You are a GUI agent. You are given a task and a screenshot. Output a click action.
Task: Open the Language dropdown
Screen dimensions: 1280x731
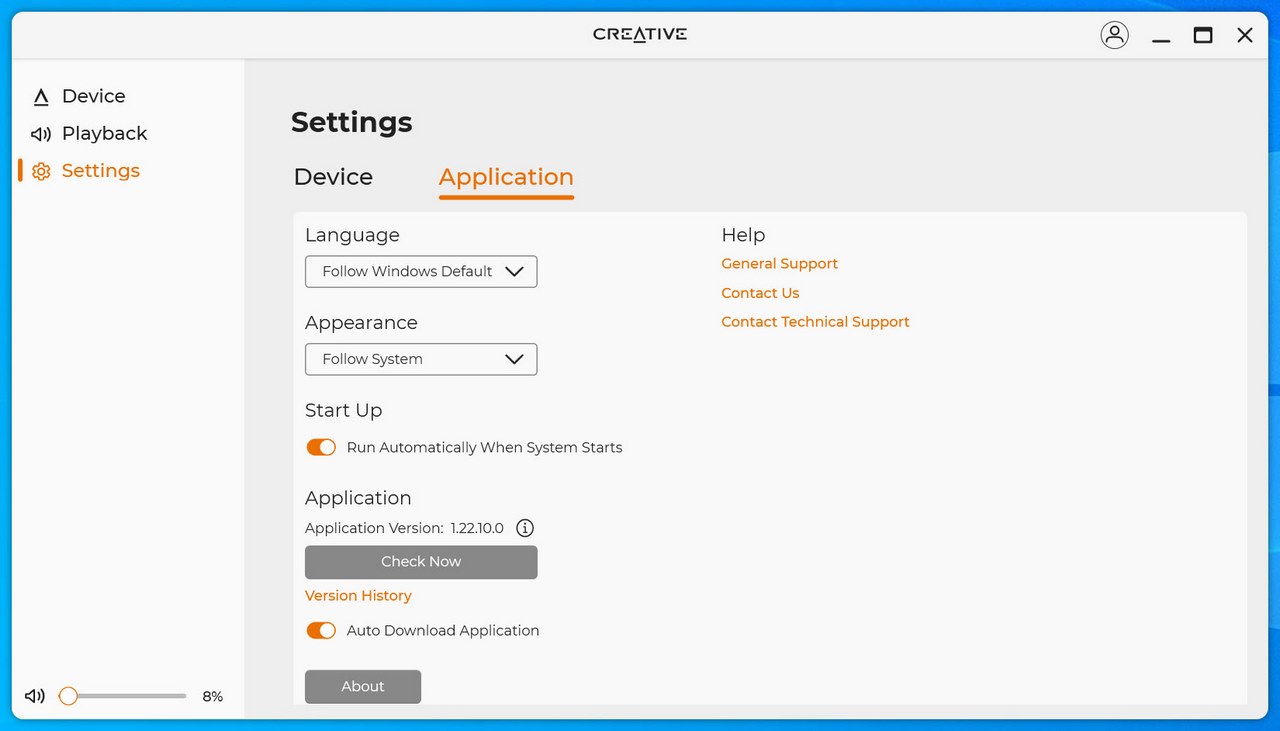pos(421,271)
